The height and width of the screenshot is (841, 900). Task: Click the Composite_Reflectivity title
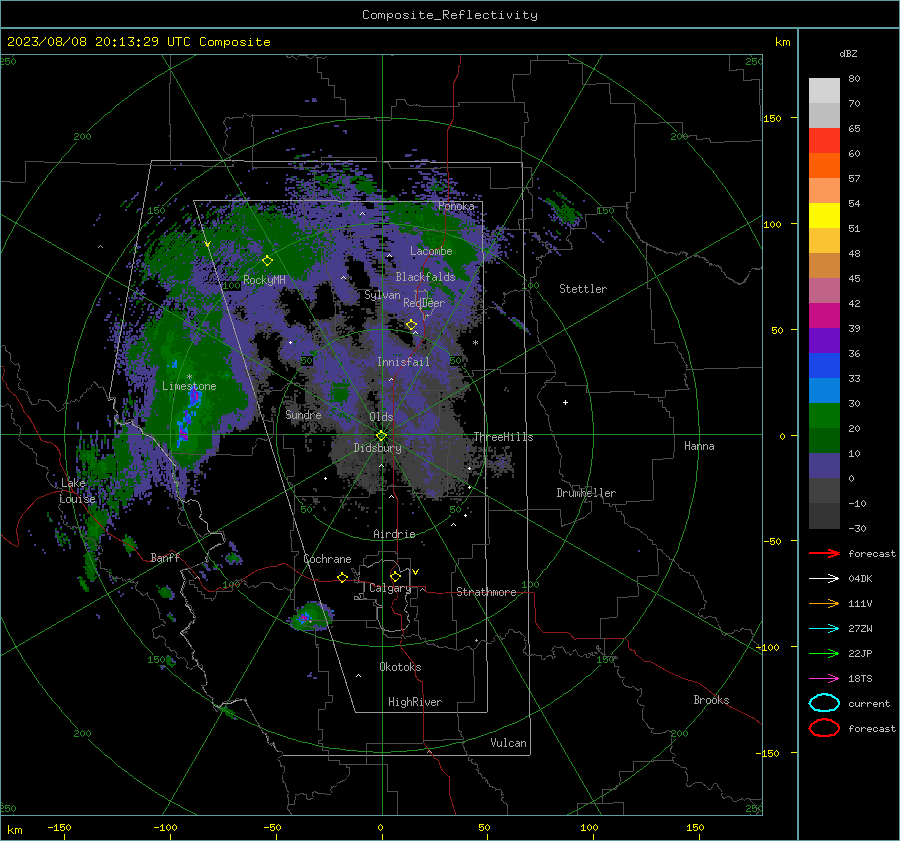click(x=450, y=15)
